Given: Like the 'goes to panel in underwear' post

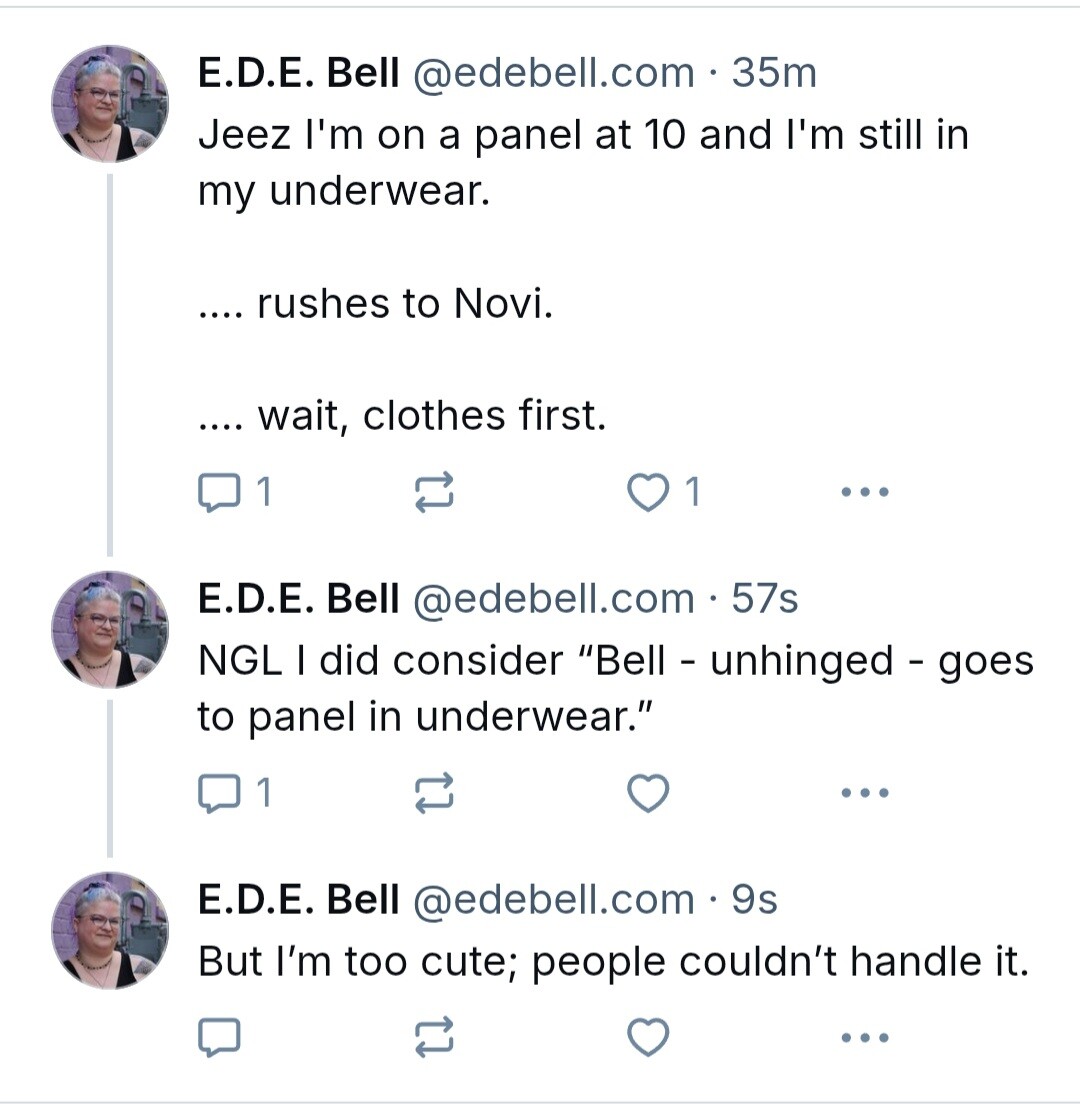Looking at the screenshot, I should pyautogui.click(x=648, y=793).
